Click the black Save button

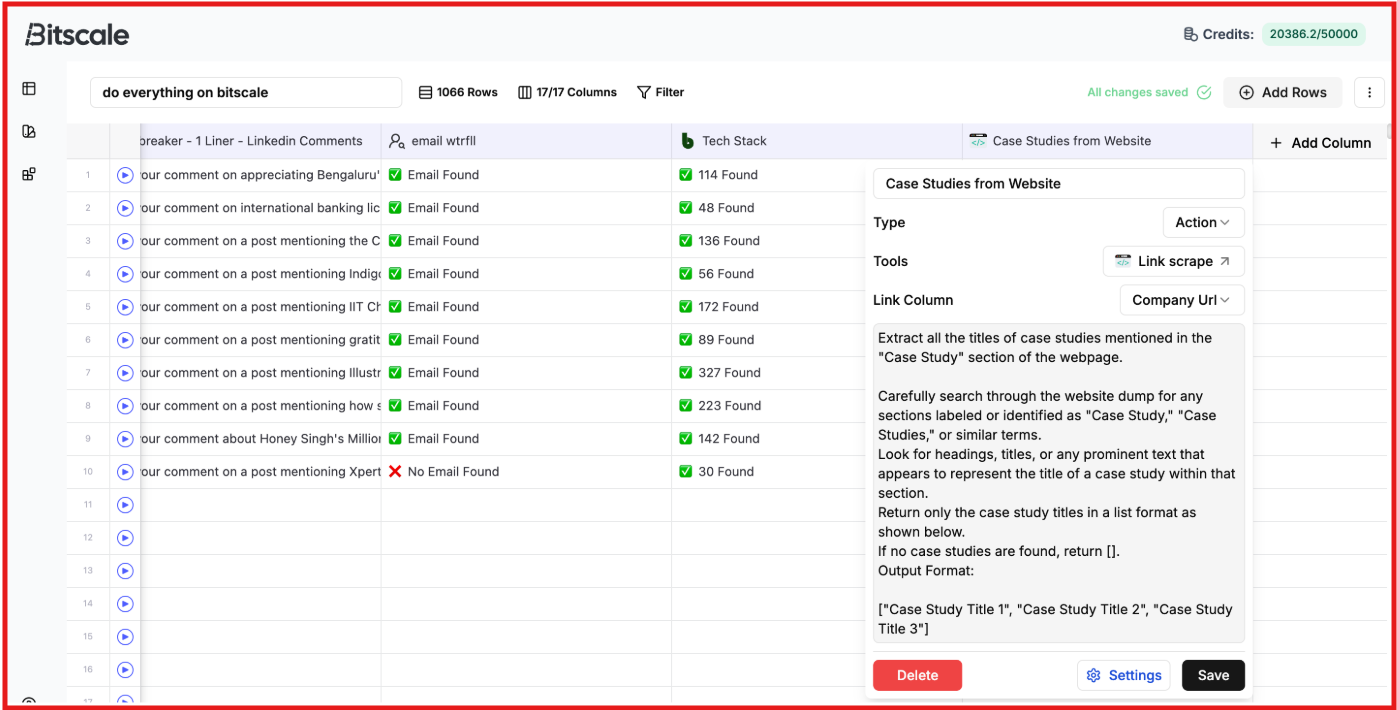click(x=1213, y=675)
